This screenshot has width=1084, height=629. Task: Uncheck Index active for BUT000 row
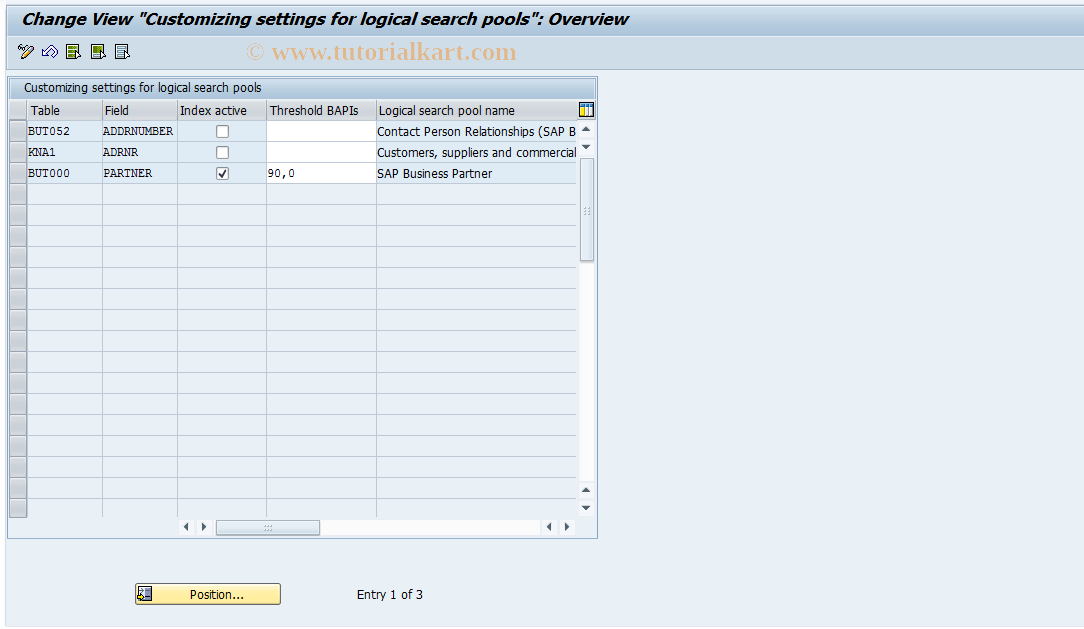click(x=222, y=173)
